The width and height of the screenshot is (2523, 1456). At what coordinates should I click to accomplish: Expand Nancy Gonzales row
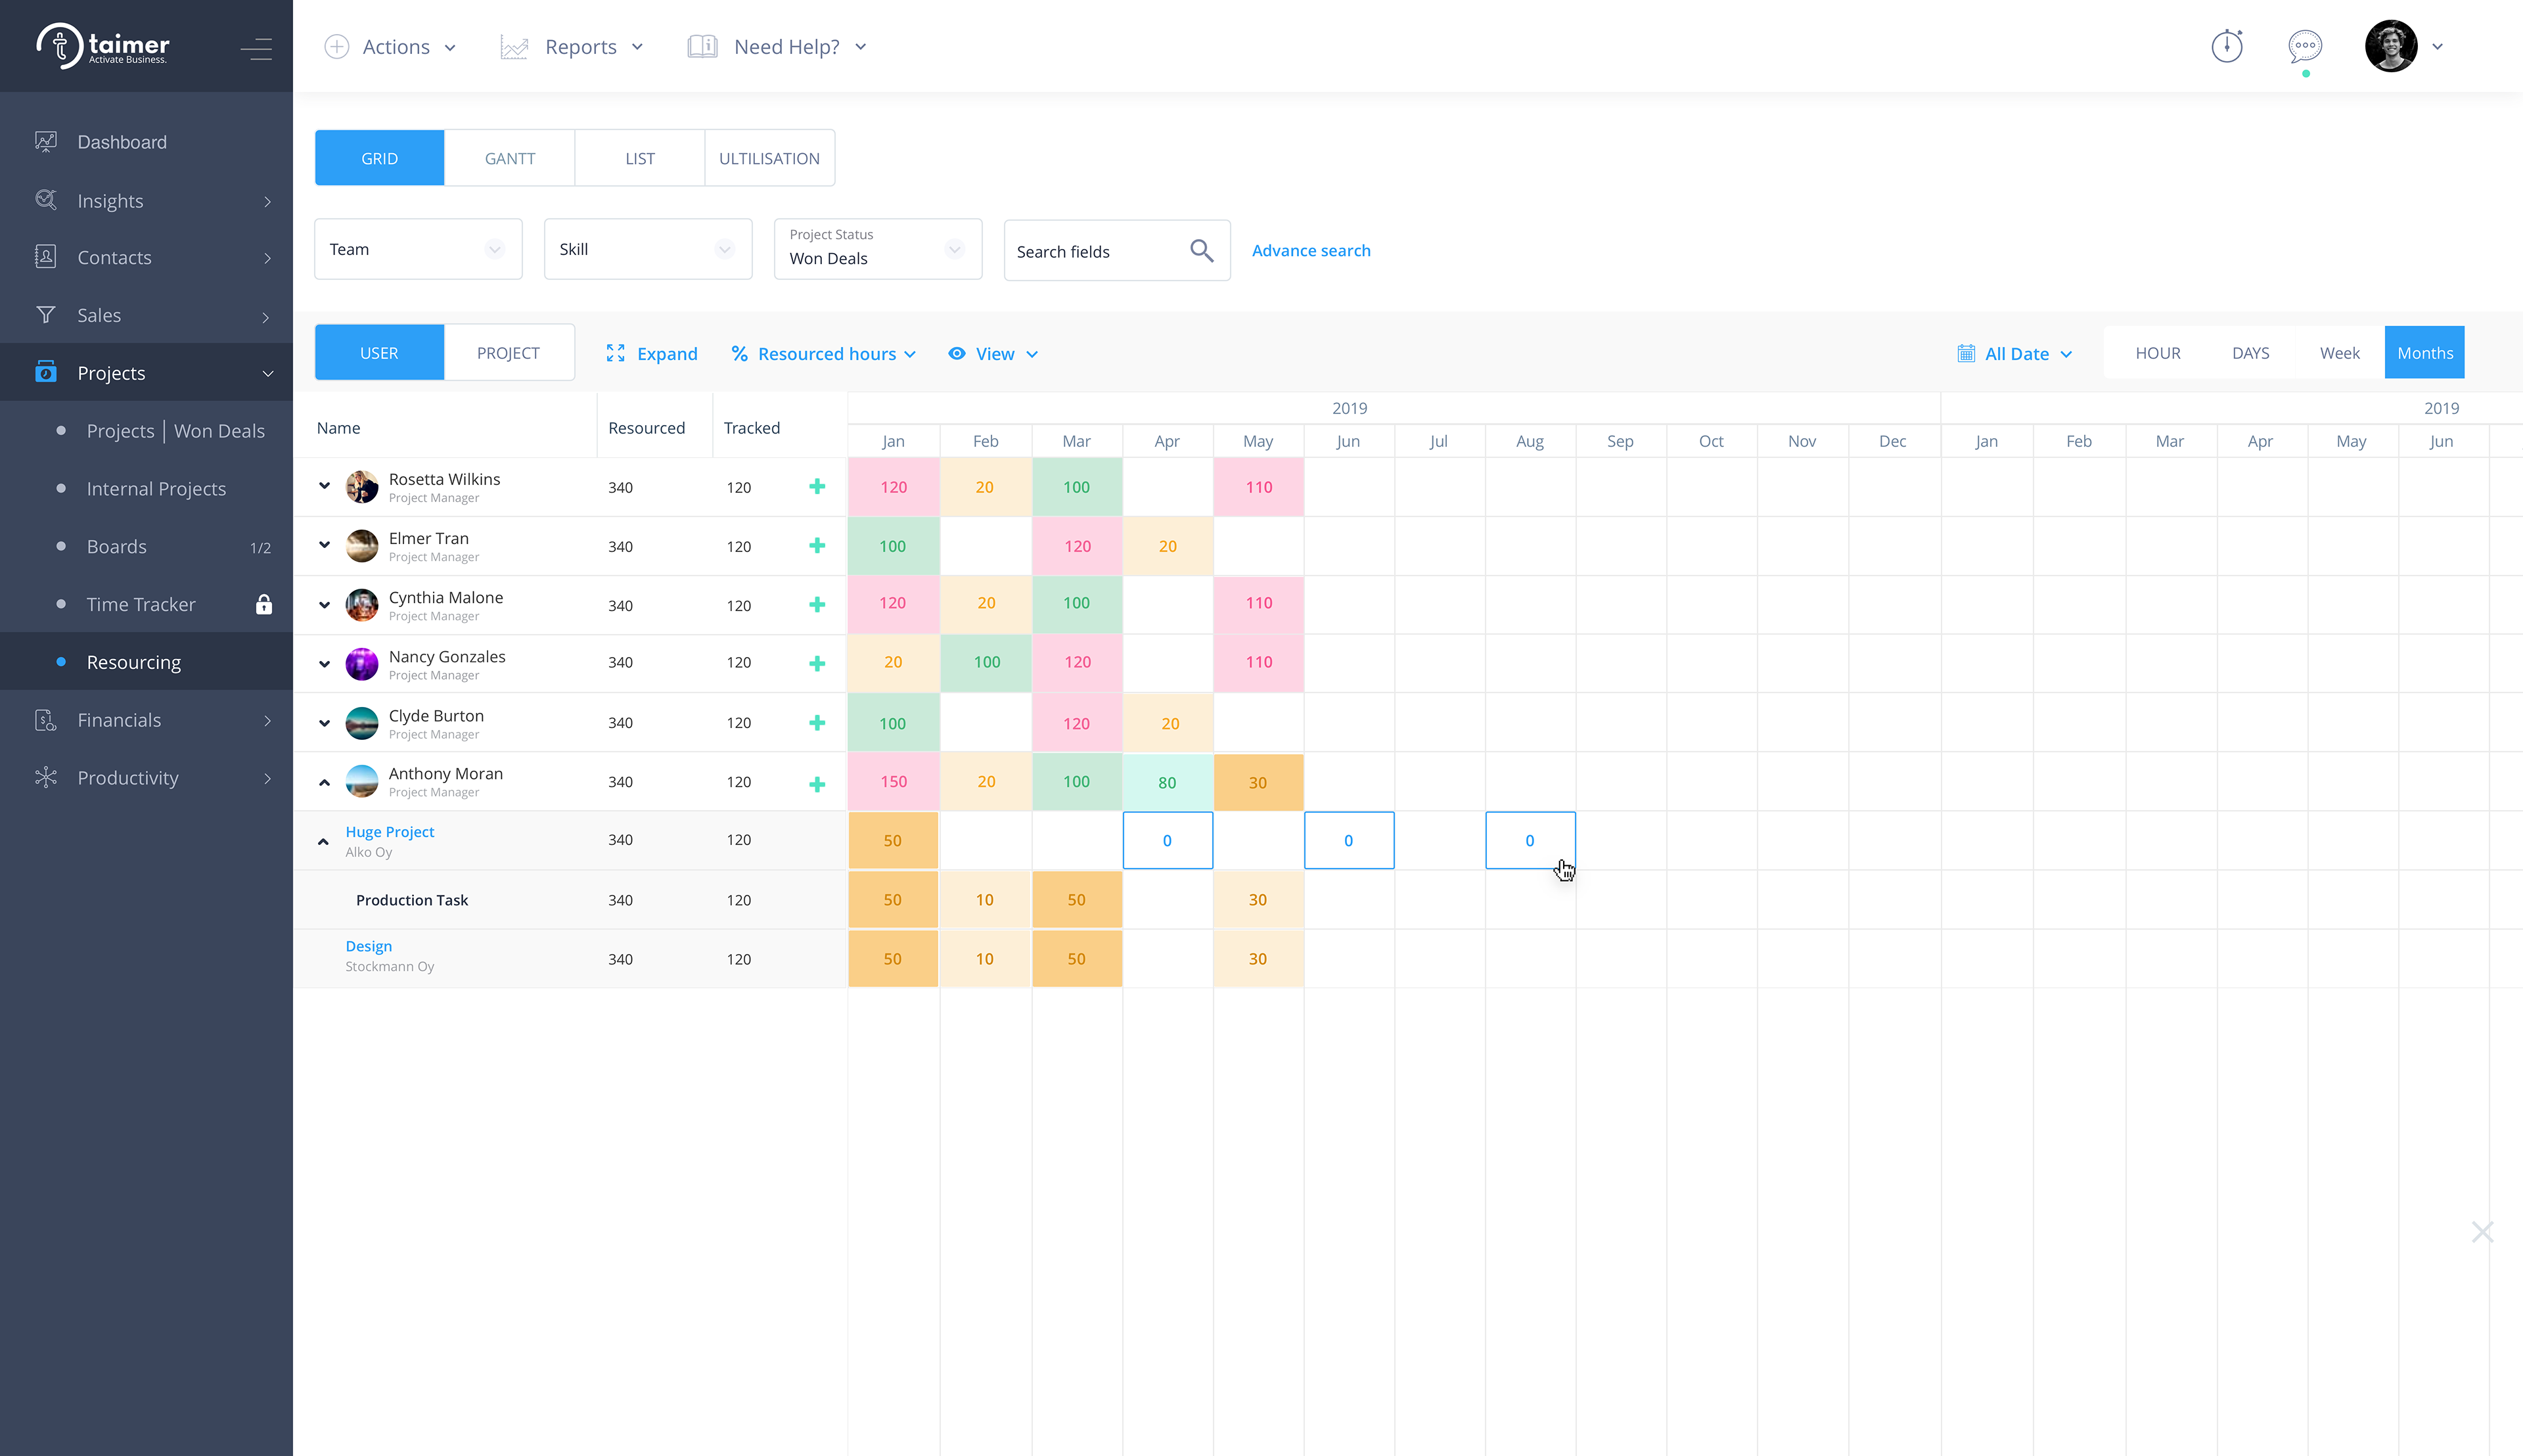point(324,663)
